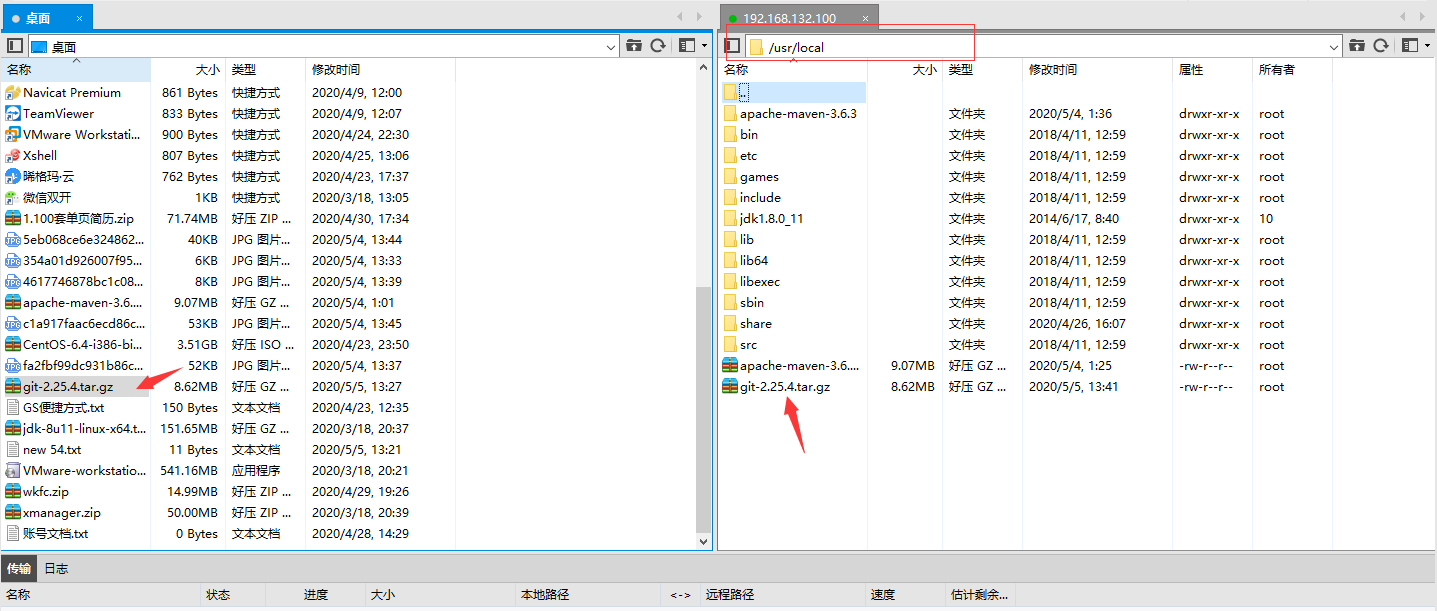Viewport: 1437px width, 611px height.
Task: Click the left pane vertical scrollbar thumb
Action: [x=704, y=410]
